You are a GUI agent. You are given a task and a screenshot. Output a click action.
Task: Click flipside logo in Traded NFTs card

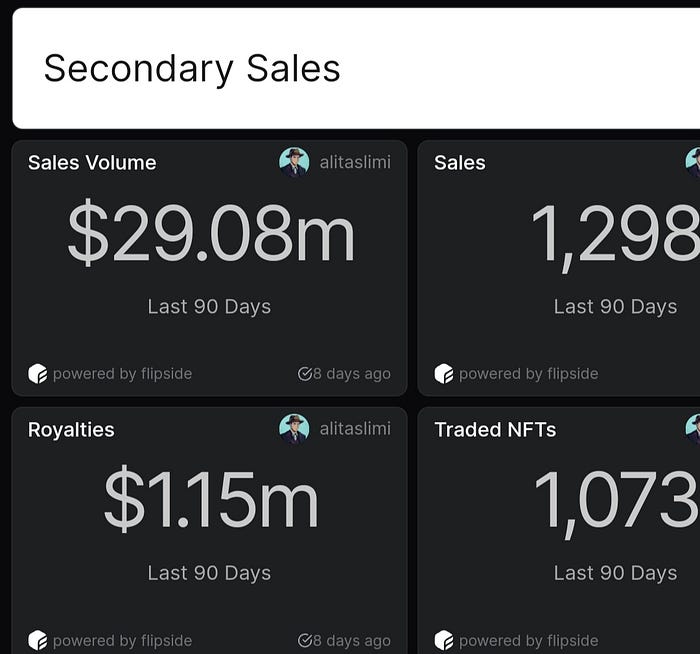pyautogui.click(x=444, y=640)
